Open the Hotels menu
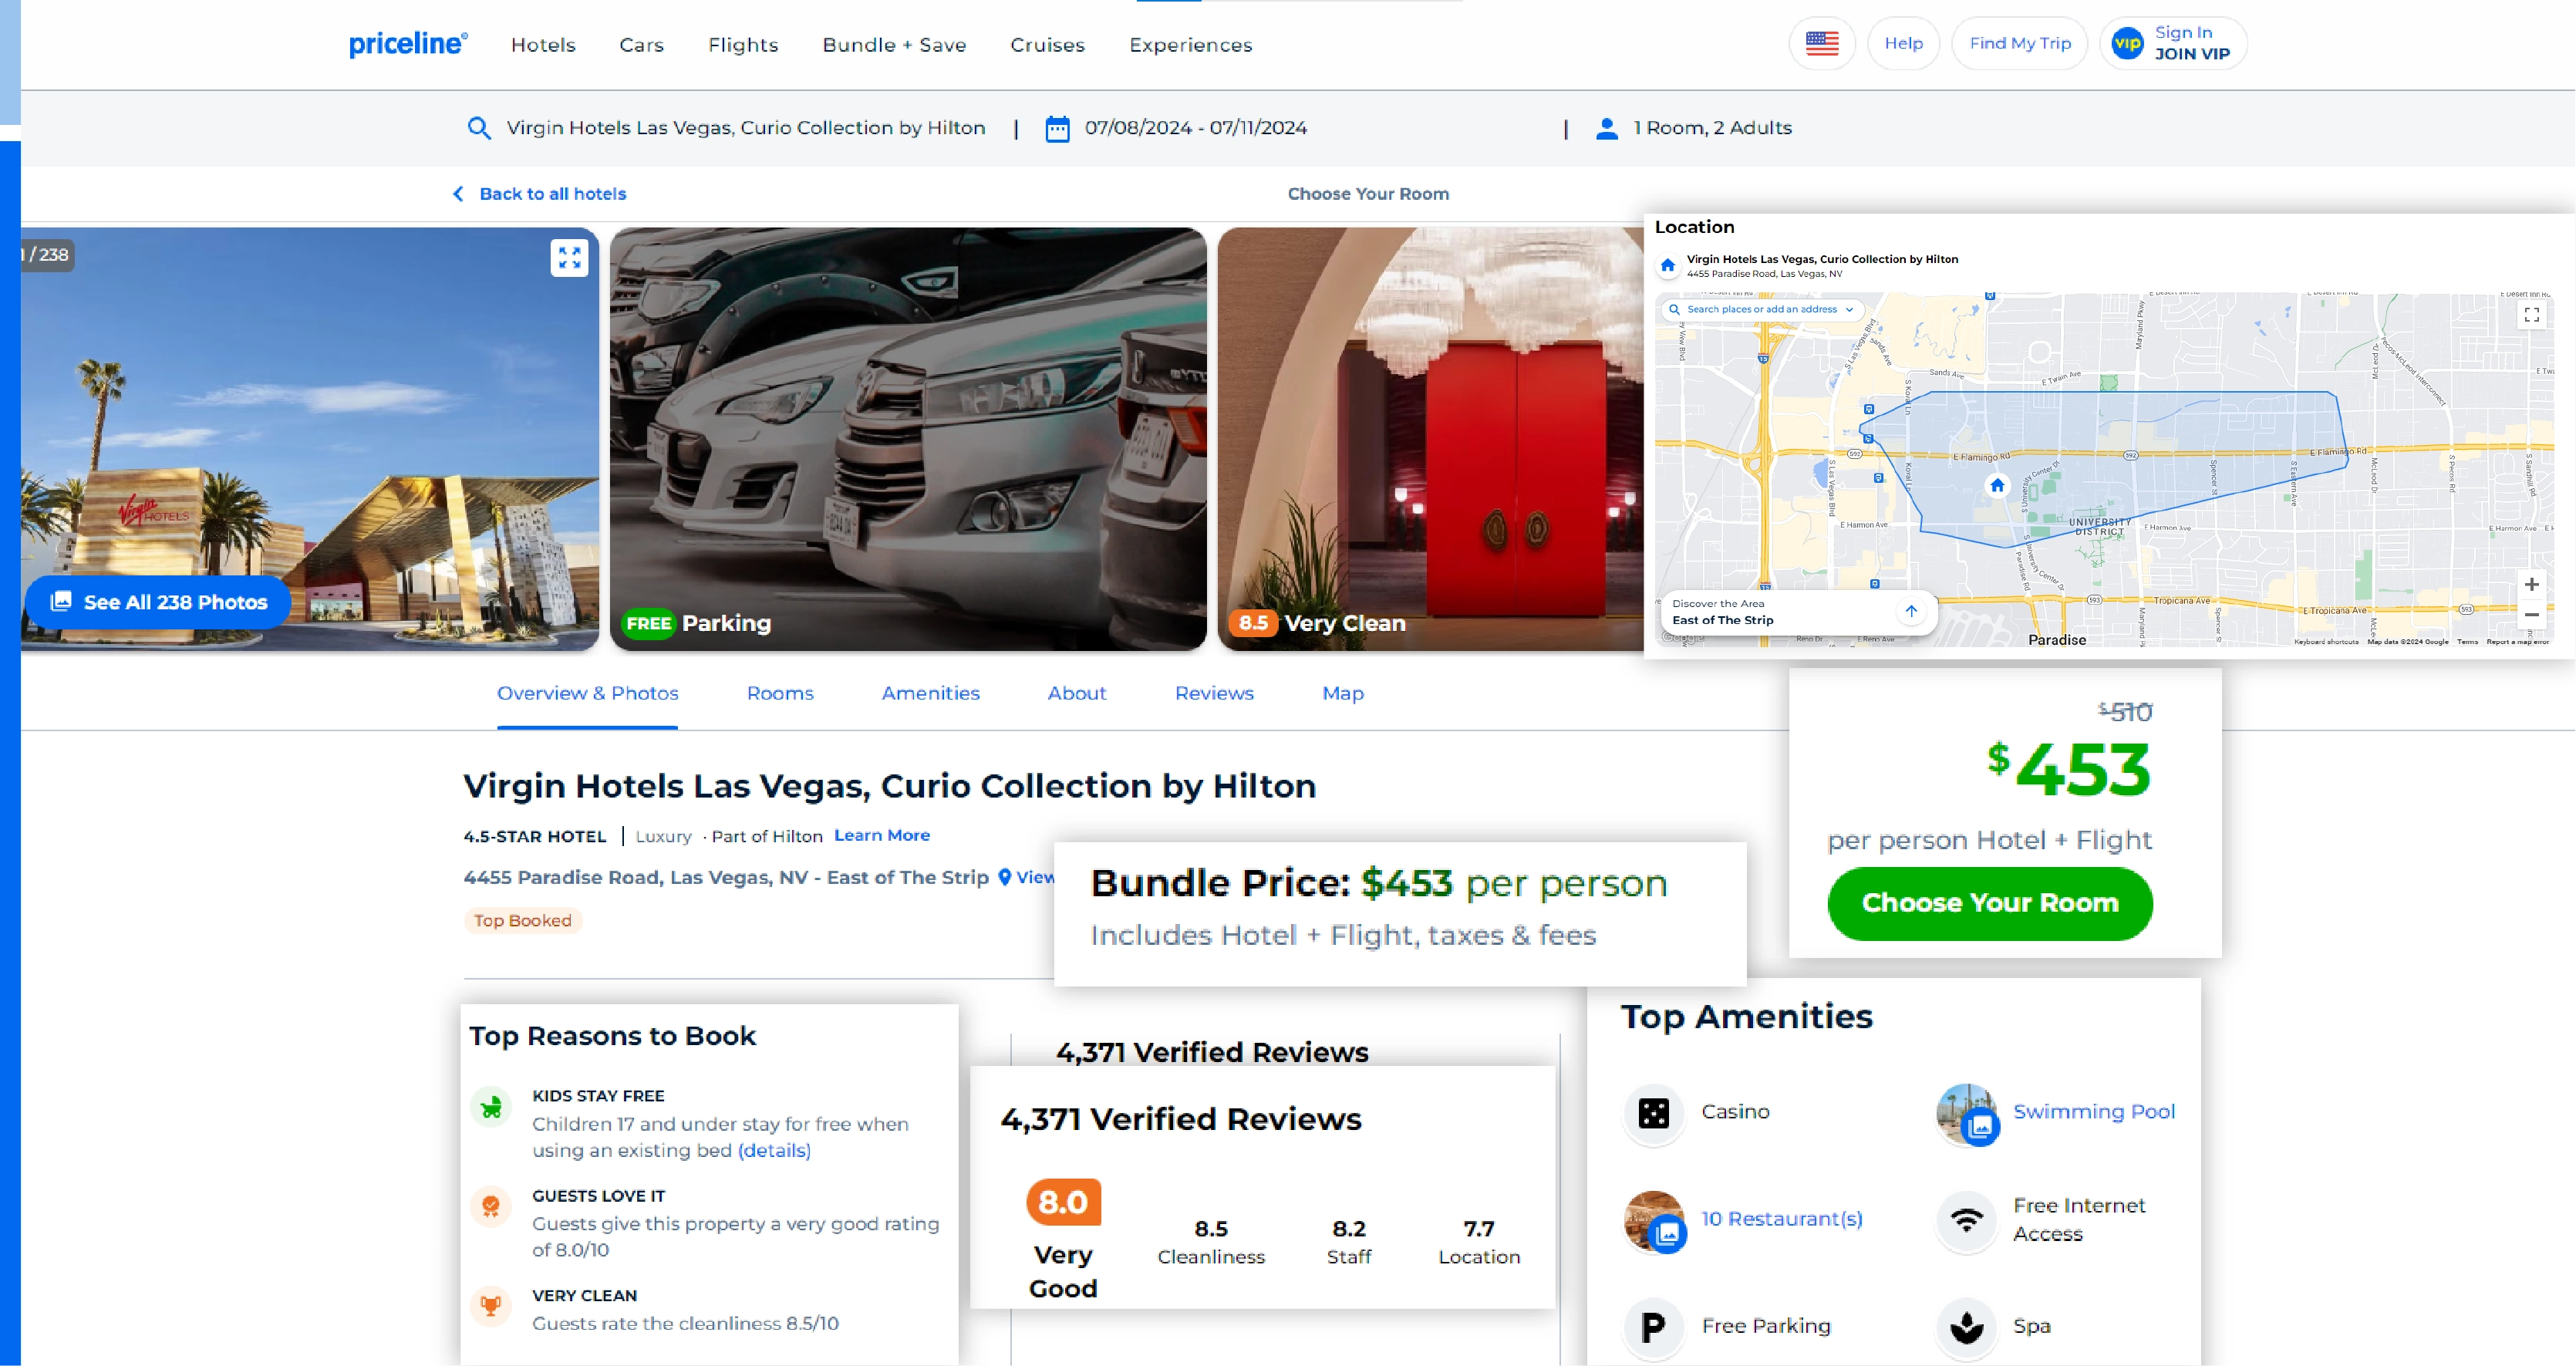This screenshot has height=1366, width=2576. point(543,45)
